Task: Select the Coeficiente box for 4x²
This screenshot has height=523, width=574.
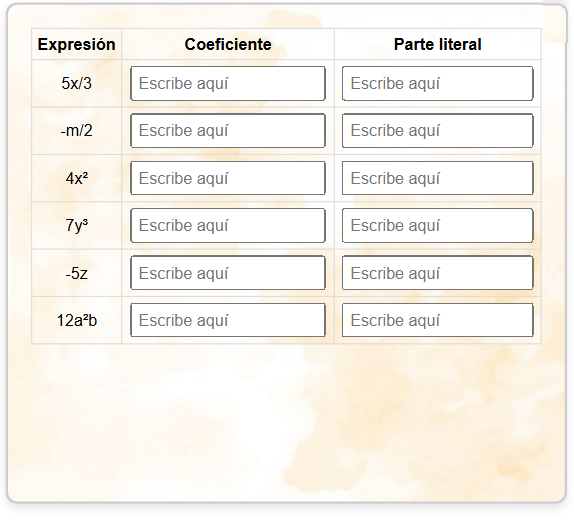Action: 228,178
